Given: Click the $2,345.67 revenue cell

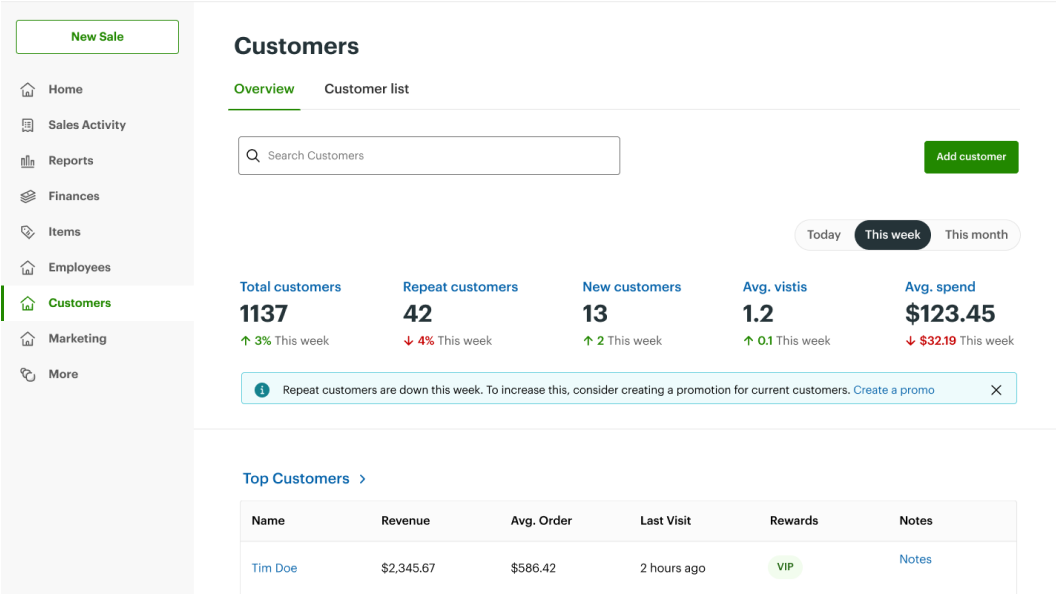Looking at the screenshot, I should click(408, 568).
